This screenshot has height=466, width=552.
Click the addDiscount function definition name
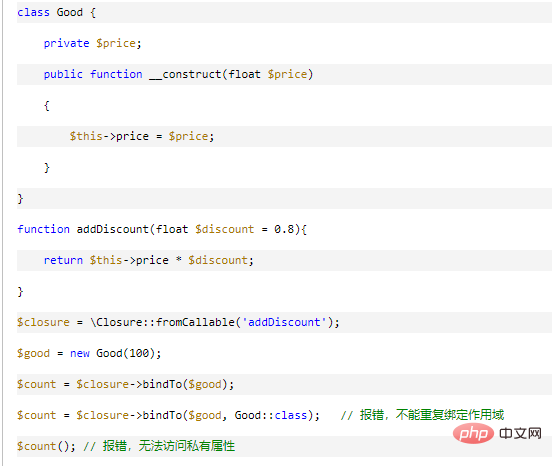[113, 229]
